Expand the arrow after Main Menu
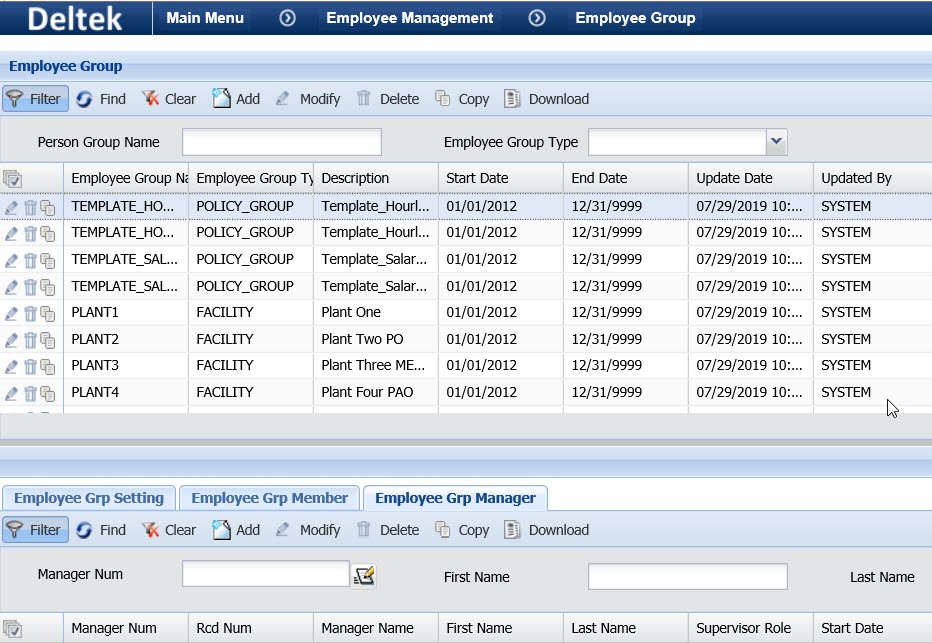The height and width of the screenshot is (643, 932). [287, 18]
